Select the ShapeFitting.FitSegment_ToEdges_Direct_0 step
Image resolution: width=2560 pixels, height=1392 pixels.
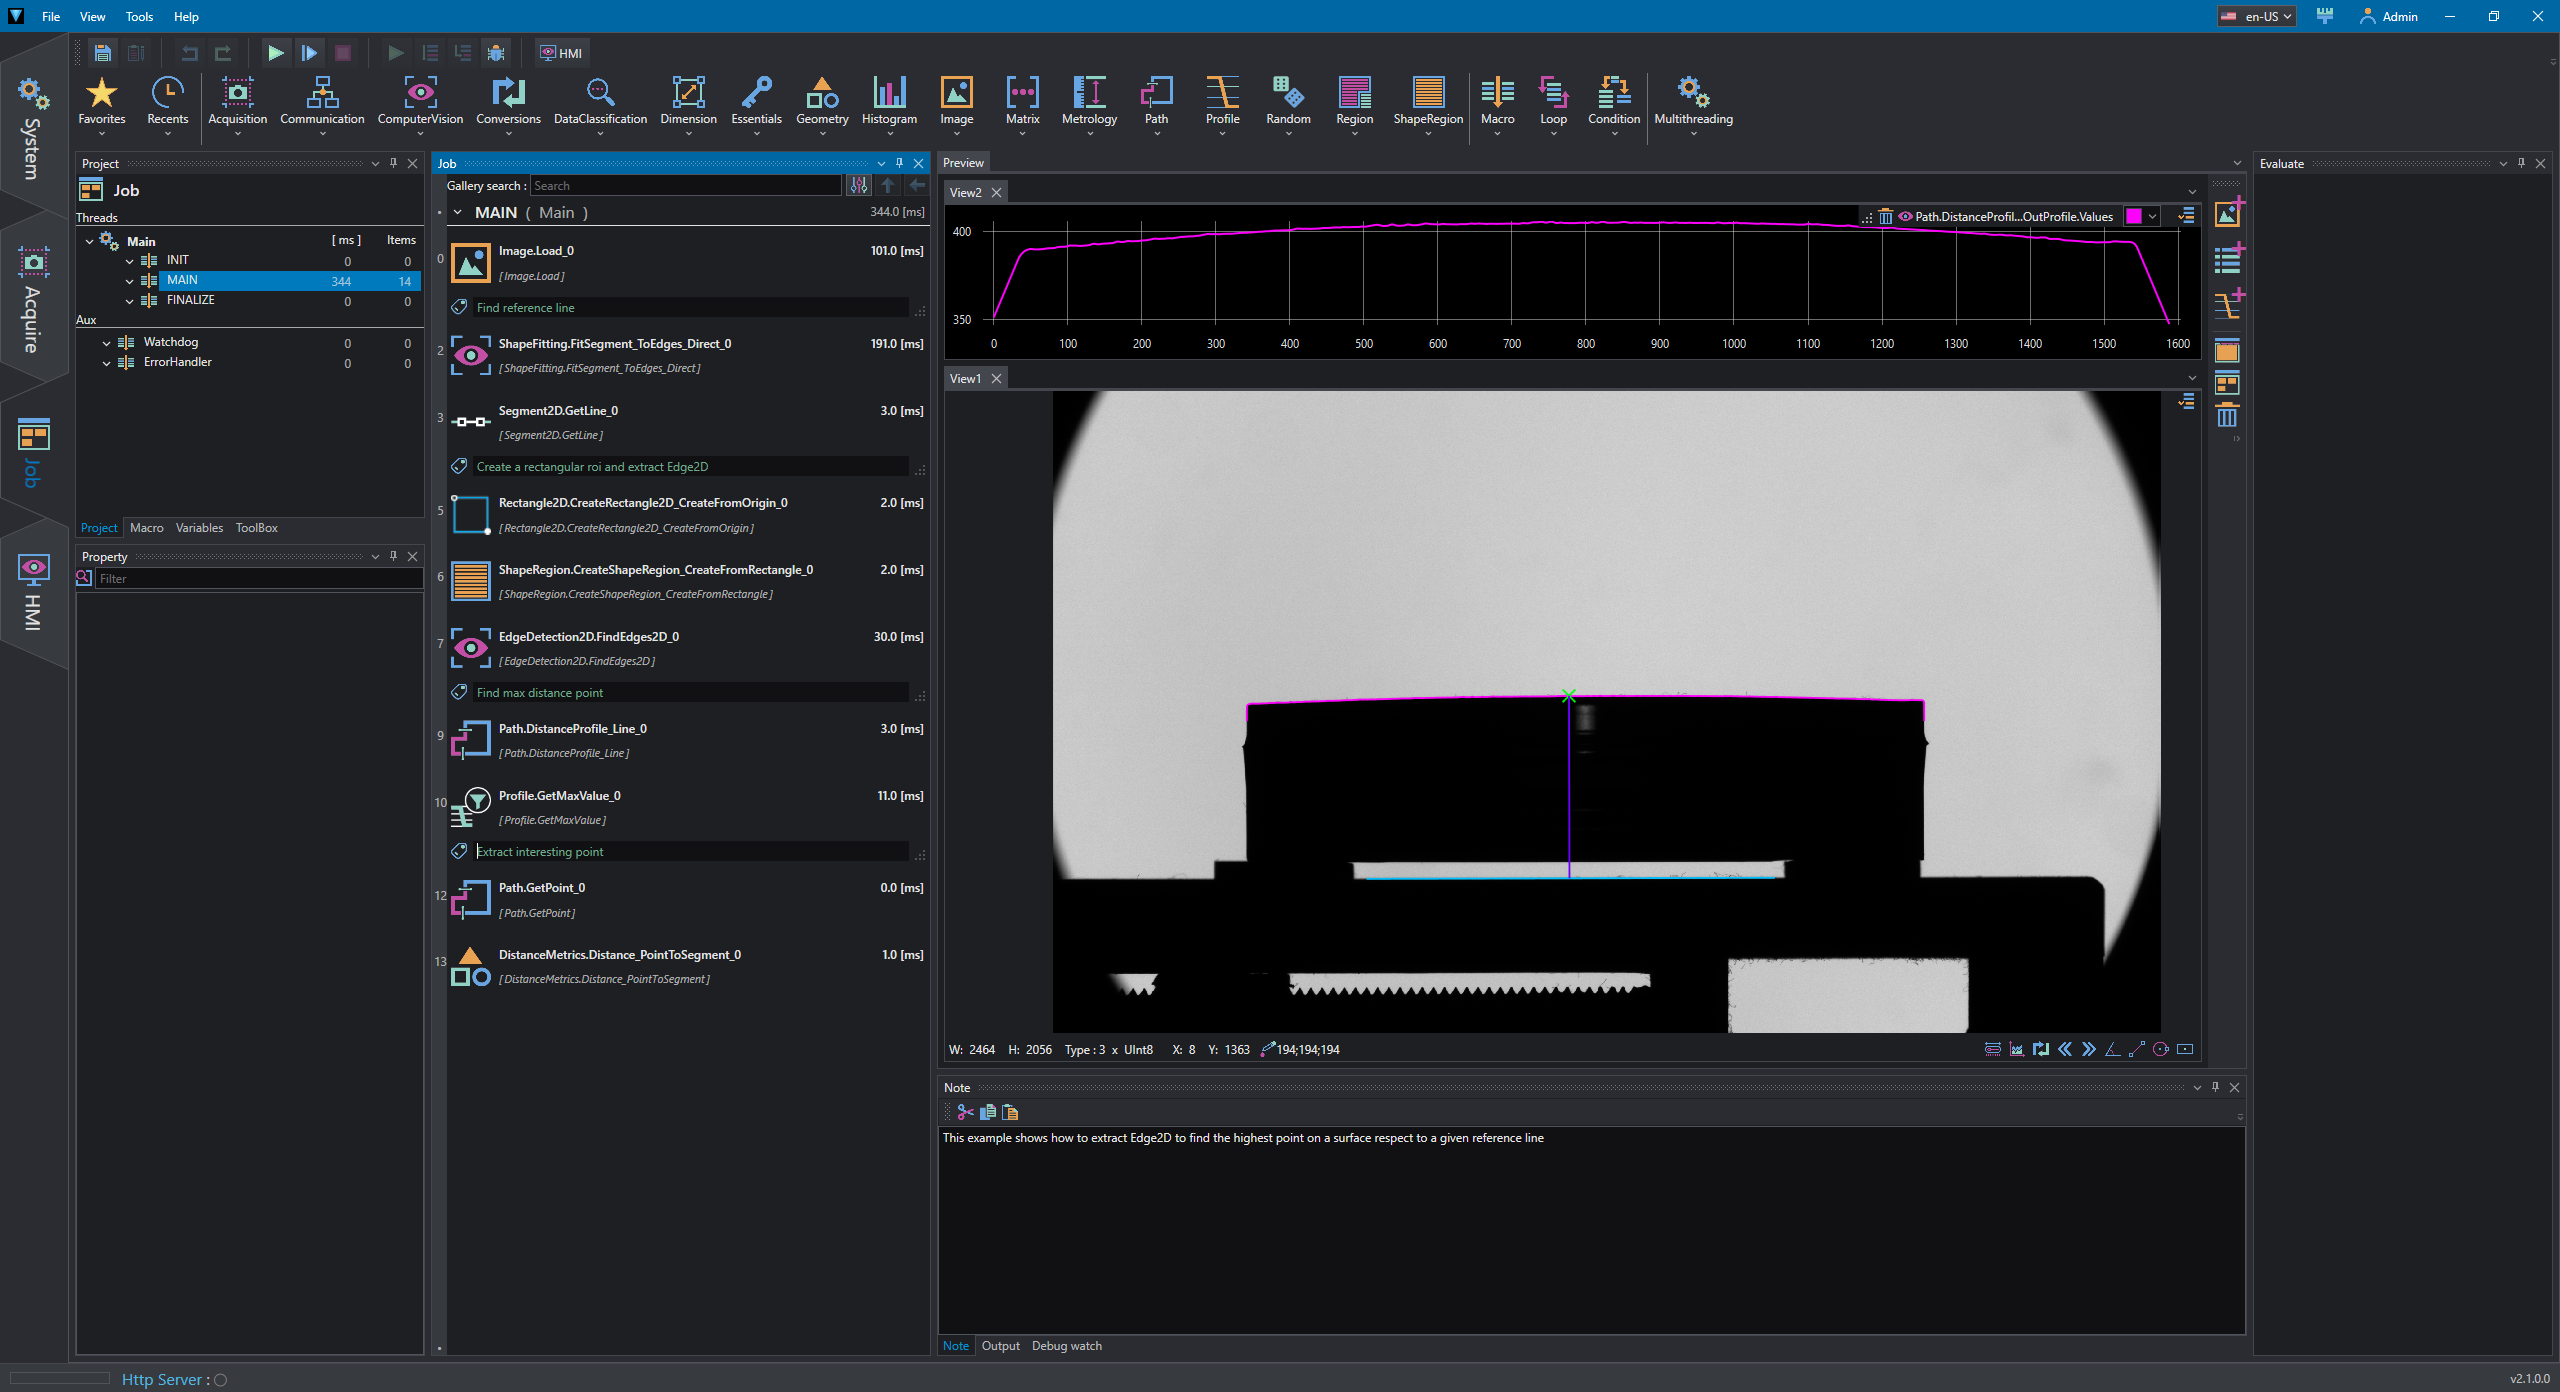[x=687, y=355]
